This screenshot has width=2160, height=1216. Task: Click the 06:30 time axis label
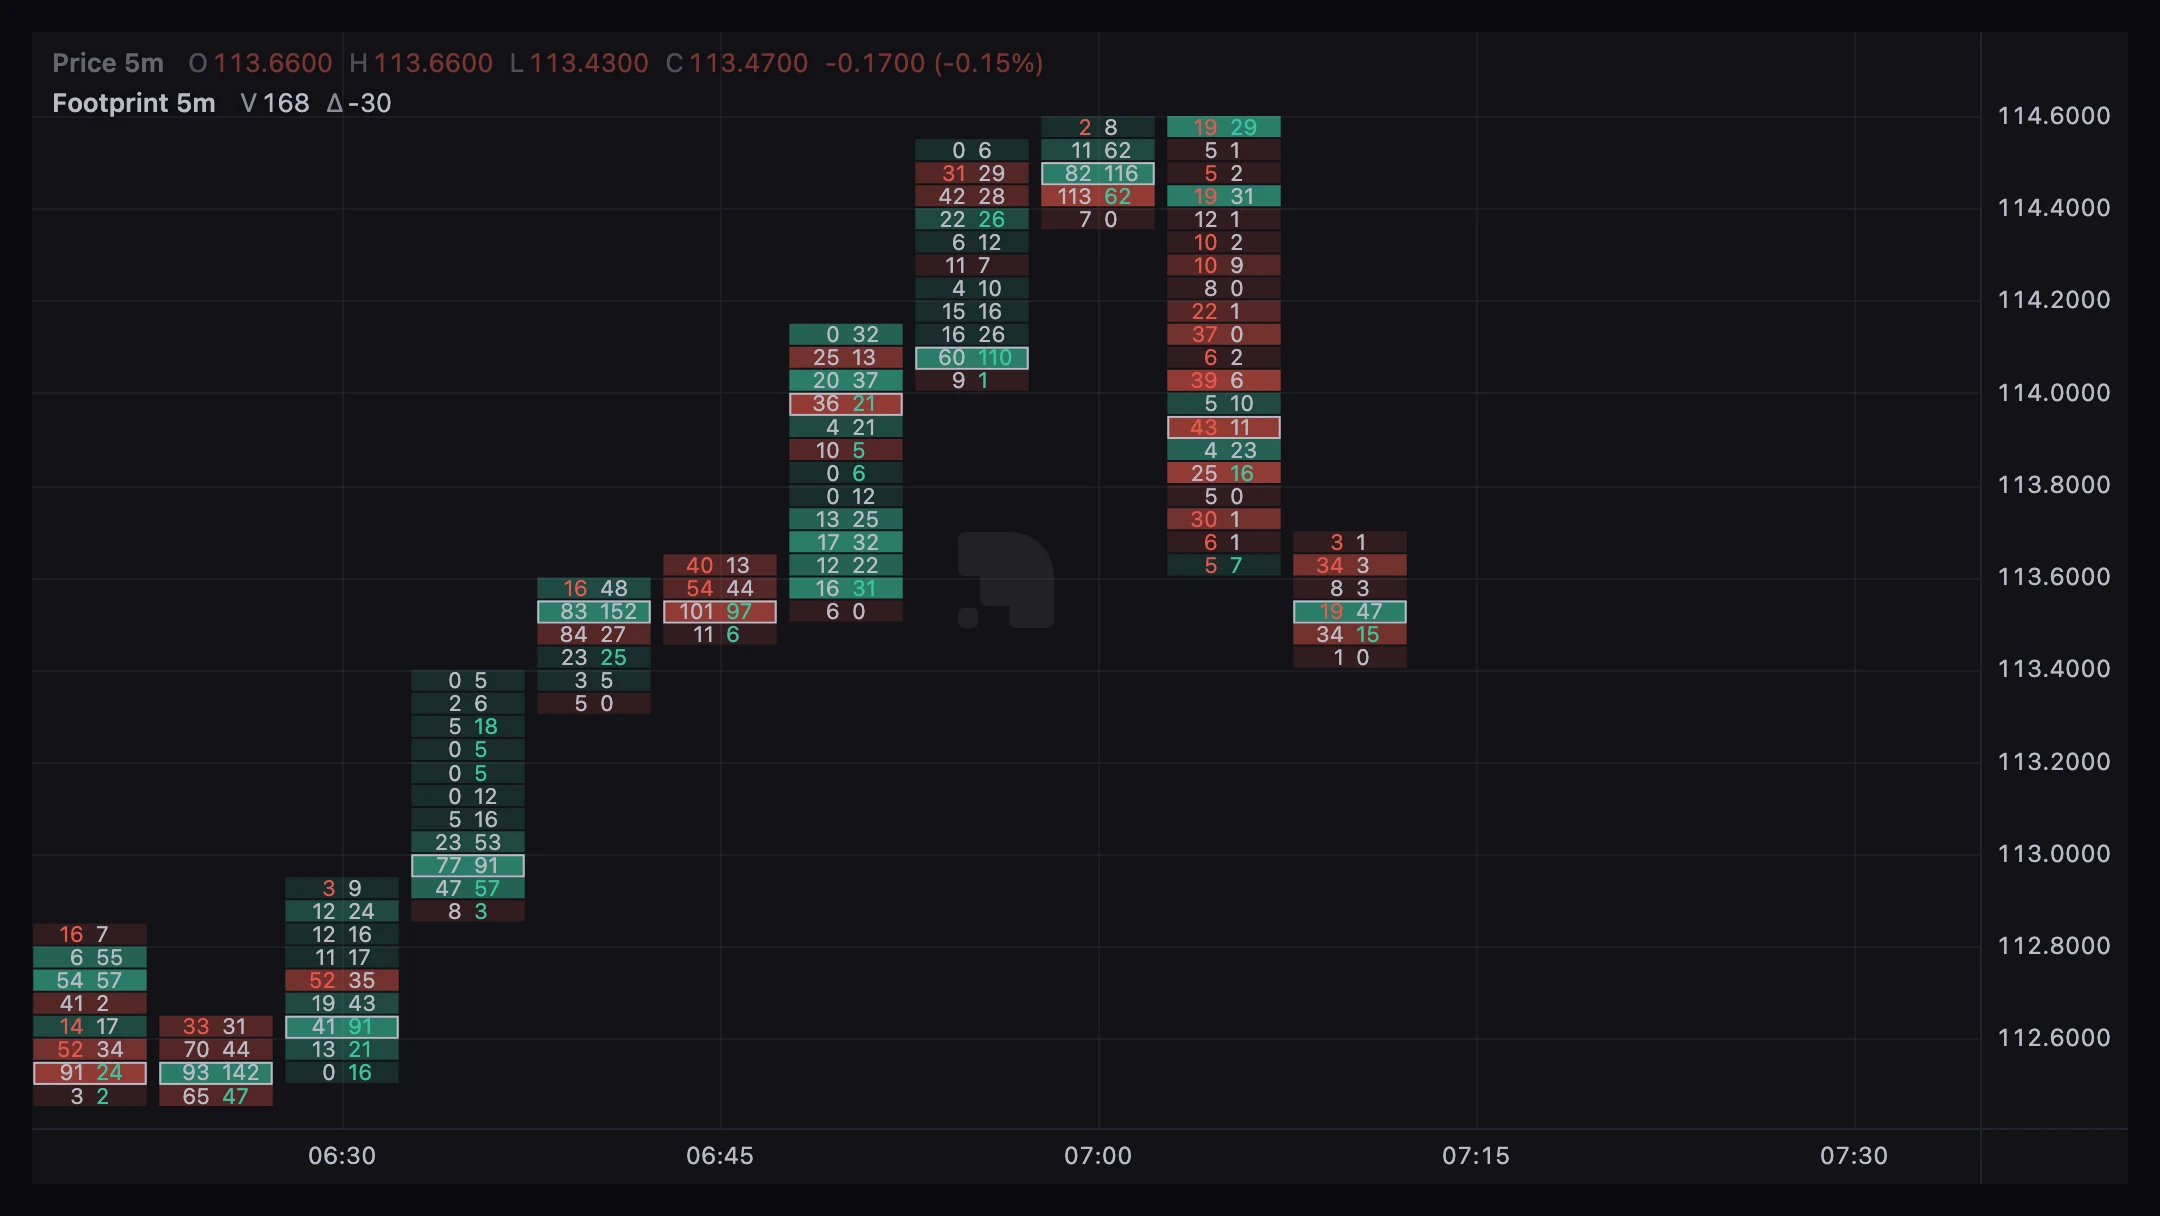342,1156
